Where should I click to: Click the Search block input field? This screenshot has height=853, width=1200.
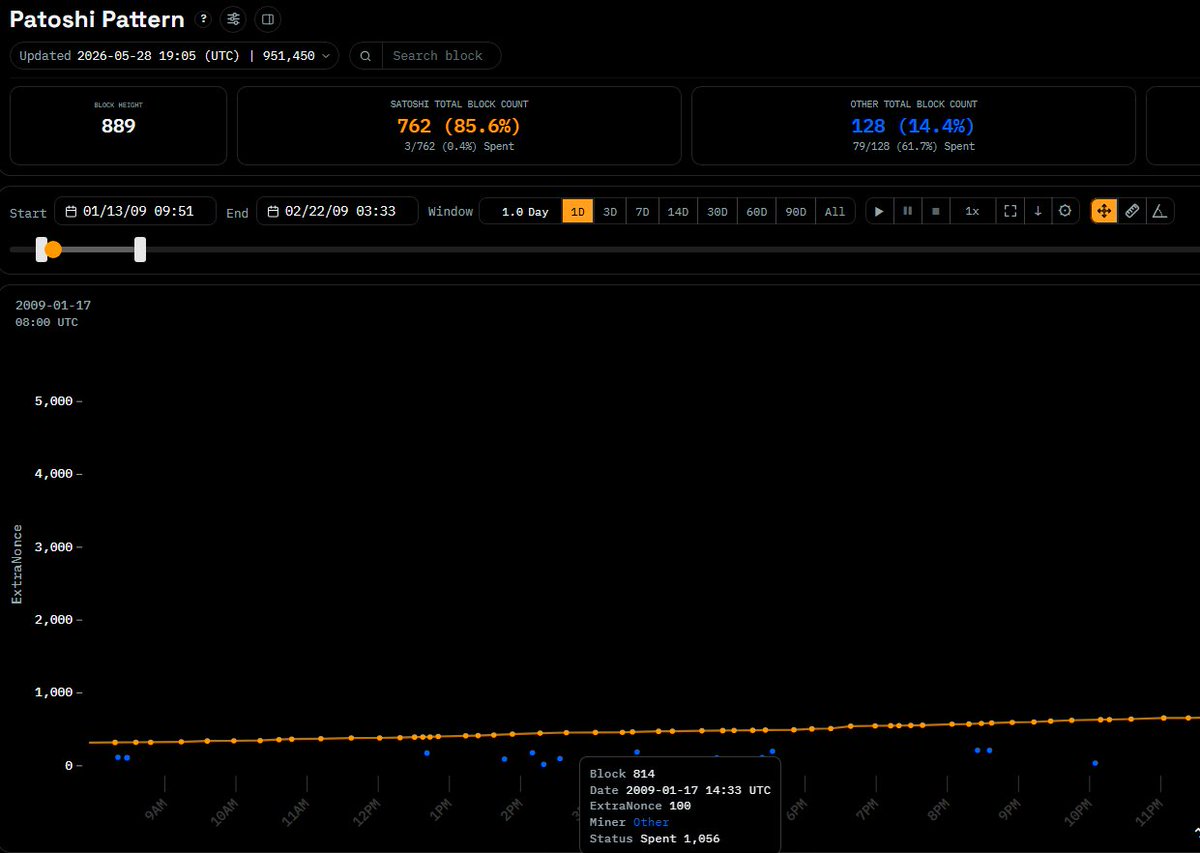point(440,56)
